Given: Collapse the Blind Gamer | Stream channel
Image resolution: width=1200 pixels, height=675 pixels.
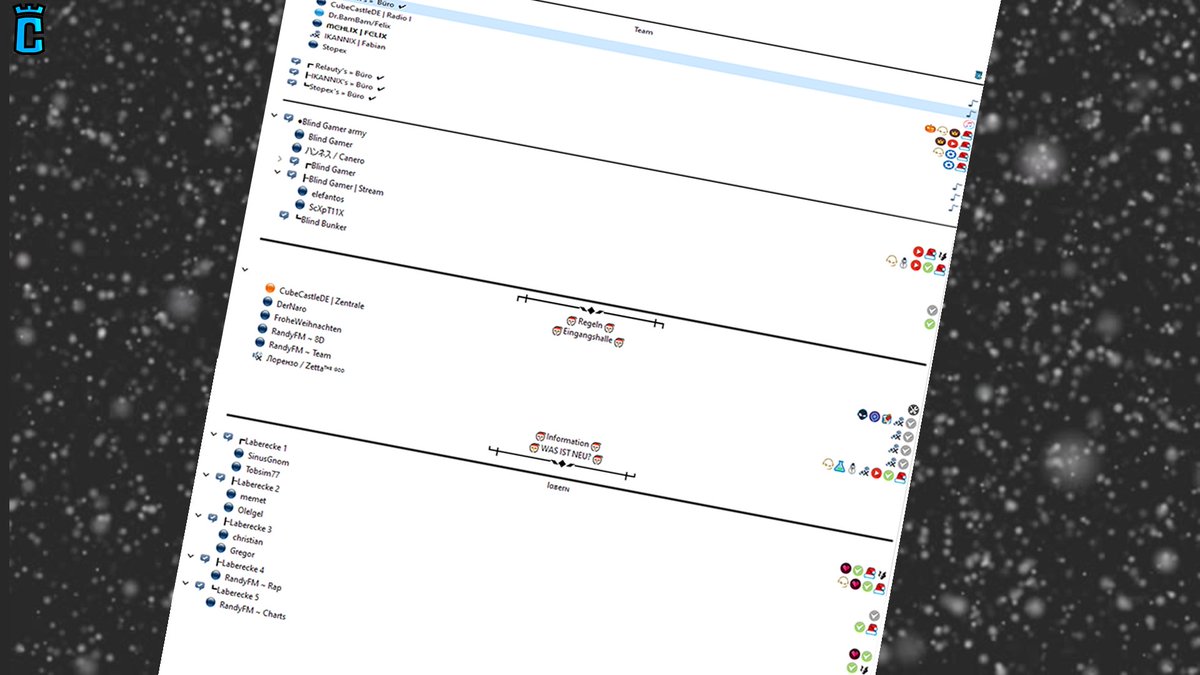Looking at the screenshot, I should click(278, 172).
